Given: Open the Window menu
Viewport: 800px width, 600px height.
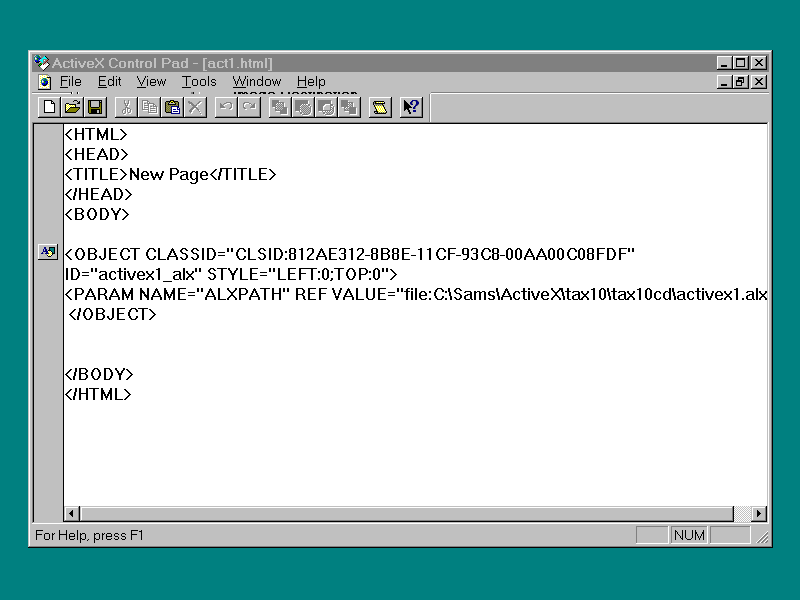Looking at the screenshot, I should [x=257, y=82].
